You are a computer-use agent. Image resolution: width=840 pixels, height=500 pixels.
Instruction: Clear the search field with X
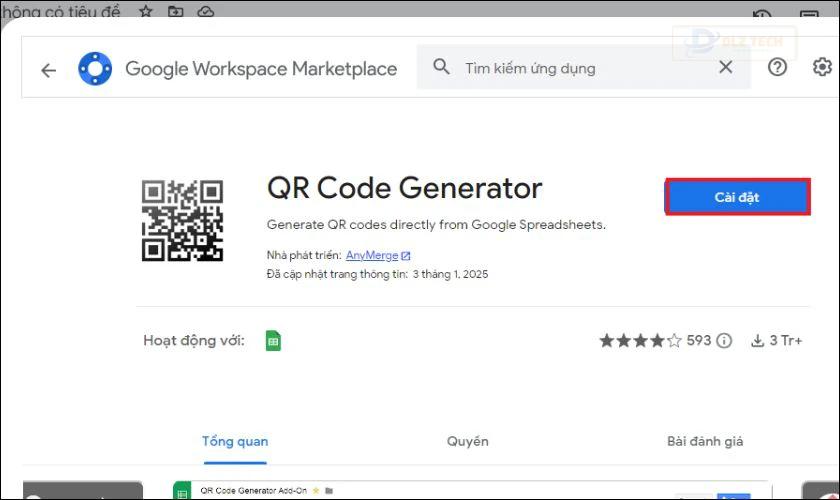725,67
